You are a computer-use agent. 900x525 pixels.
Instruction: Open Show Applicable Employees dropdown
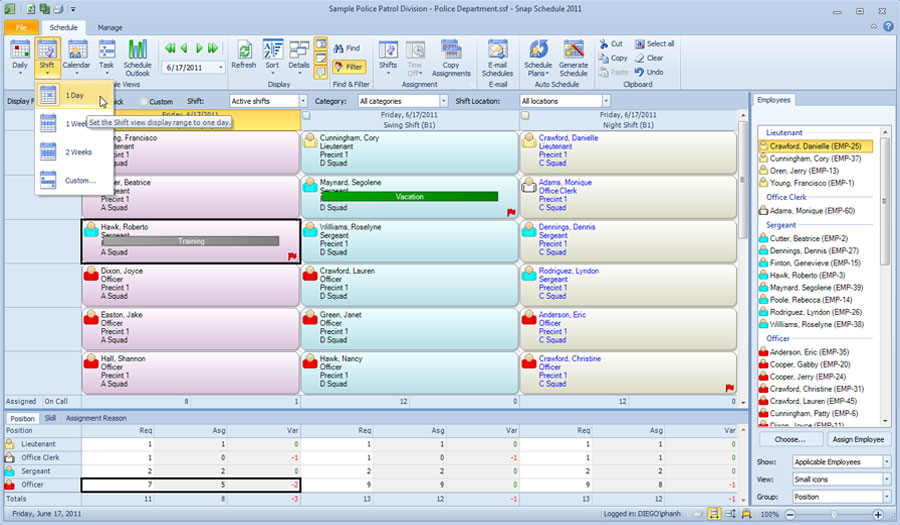[886, 462]
